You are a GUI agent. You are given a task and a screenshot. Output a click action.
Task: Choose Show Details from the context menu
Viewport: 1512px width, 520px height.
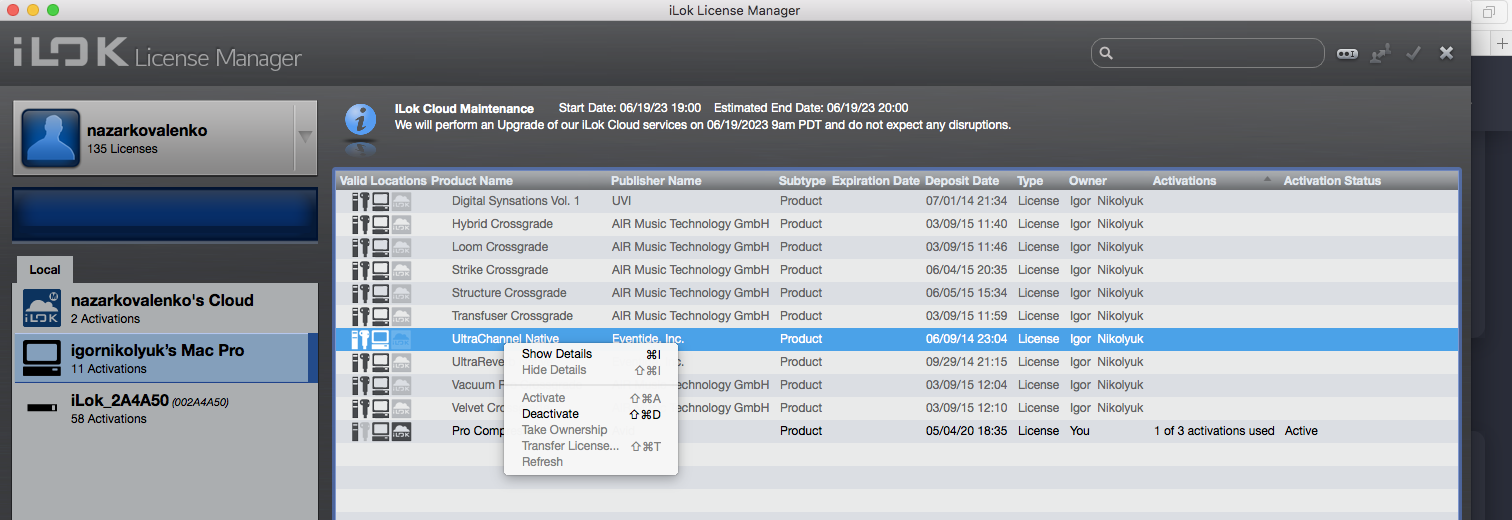(x=557, y=354)
